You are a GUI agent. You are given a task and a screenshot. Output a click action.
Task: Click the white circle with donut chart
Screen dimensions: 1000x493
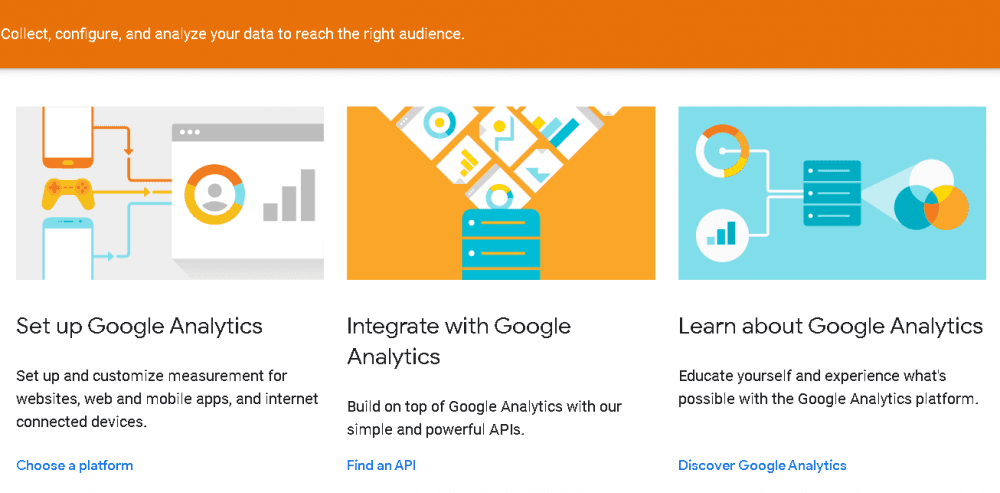723,154
